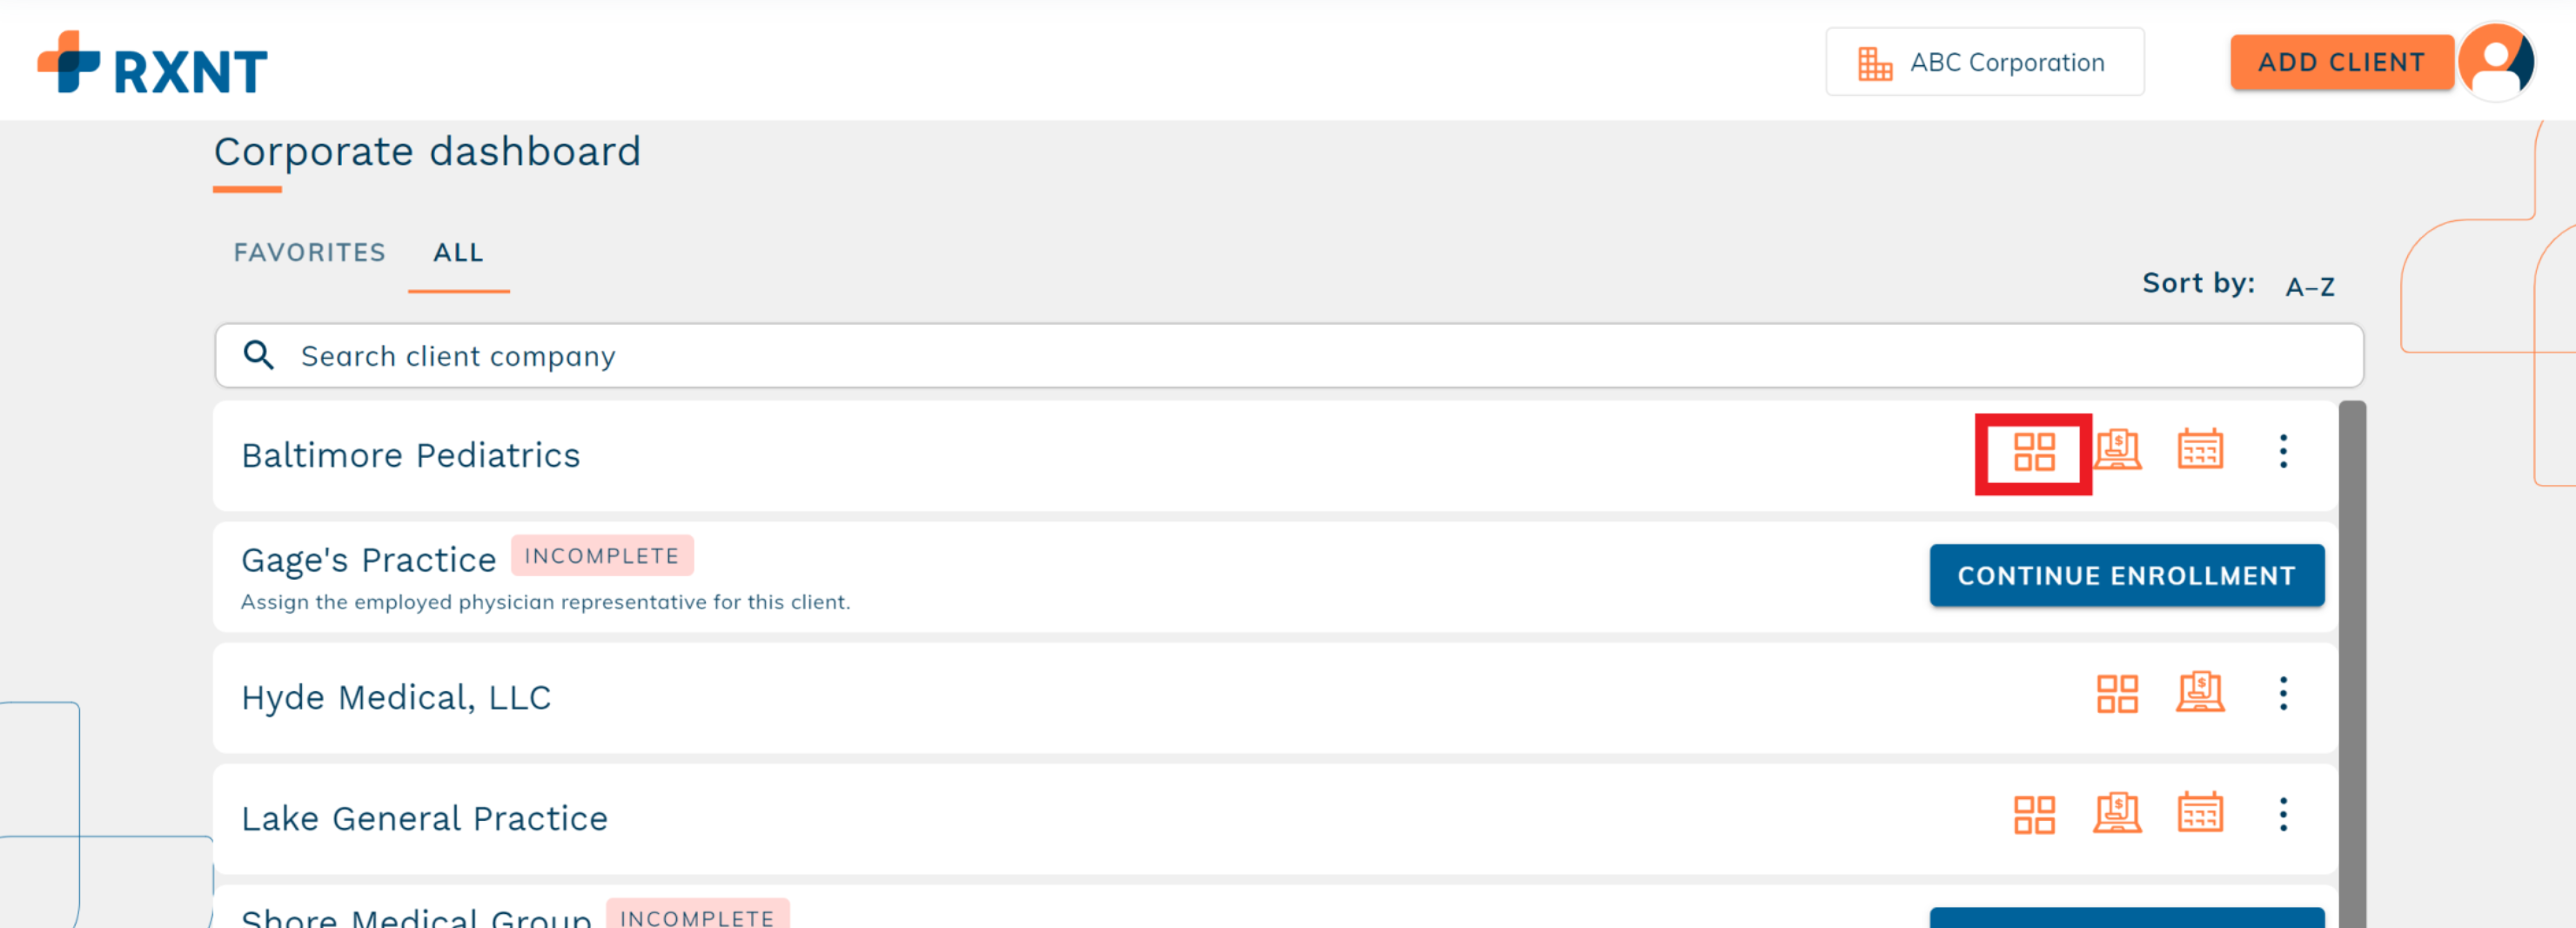The width and height of the screenshot is (2576, 928).
Task: Select the ALL tab
Action: coord(458,253)
